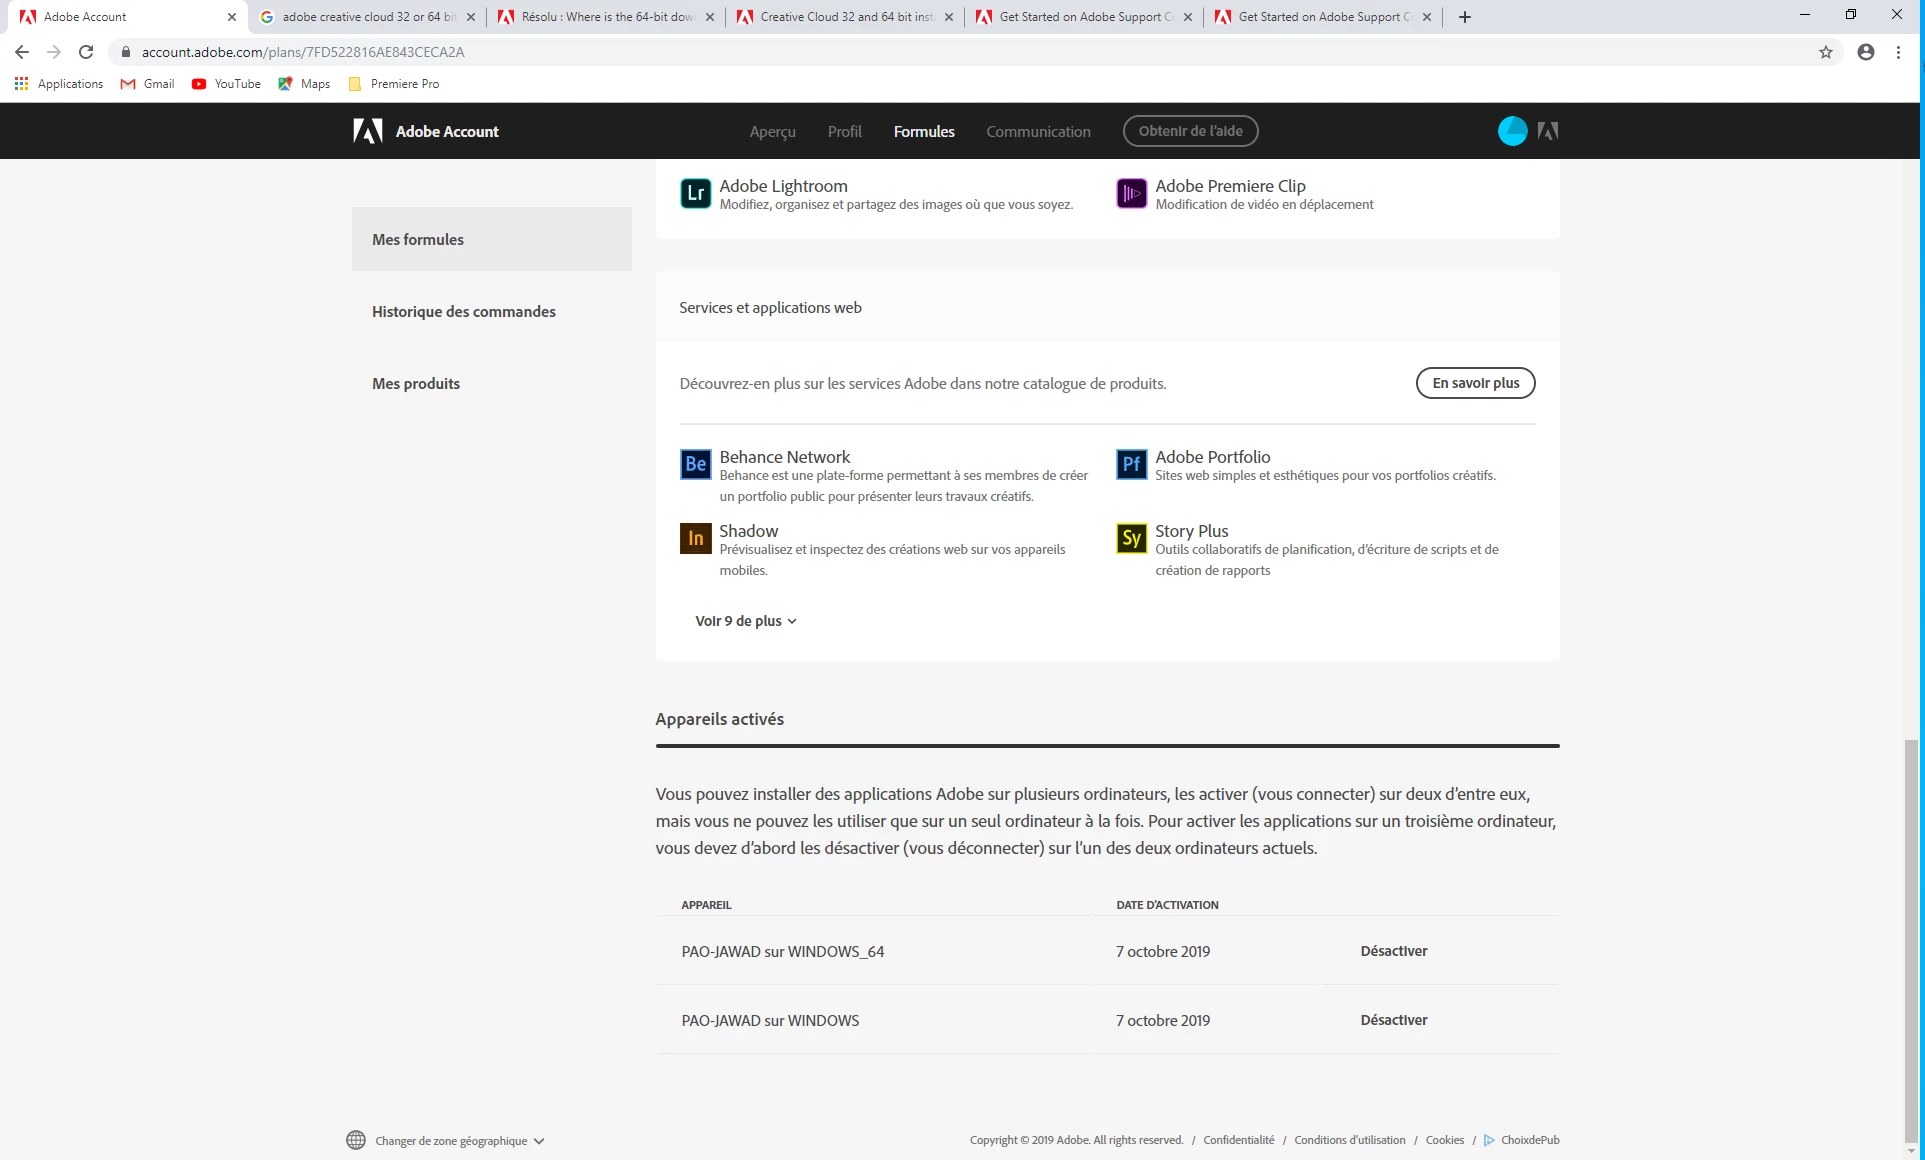
Task: Switch to the Aperçu tab
Action: coord(772,132)
